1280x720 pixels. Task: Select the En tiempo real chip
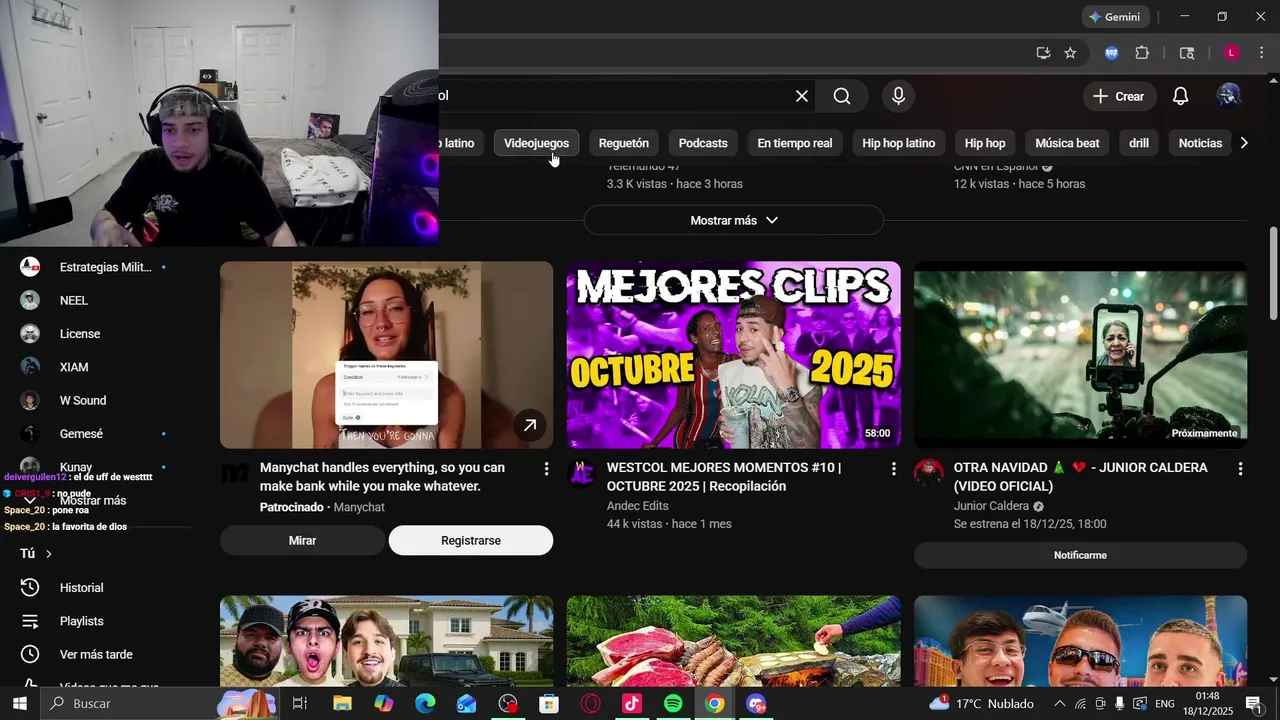[x=795, y=143]
